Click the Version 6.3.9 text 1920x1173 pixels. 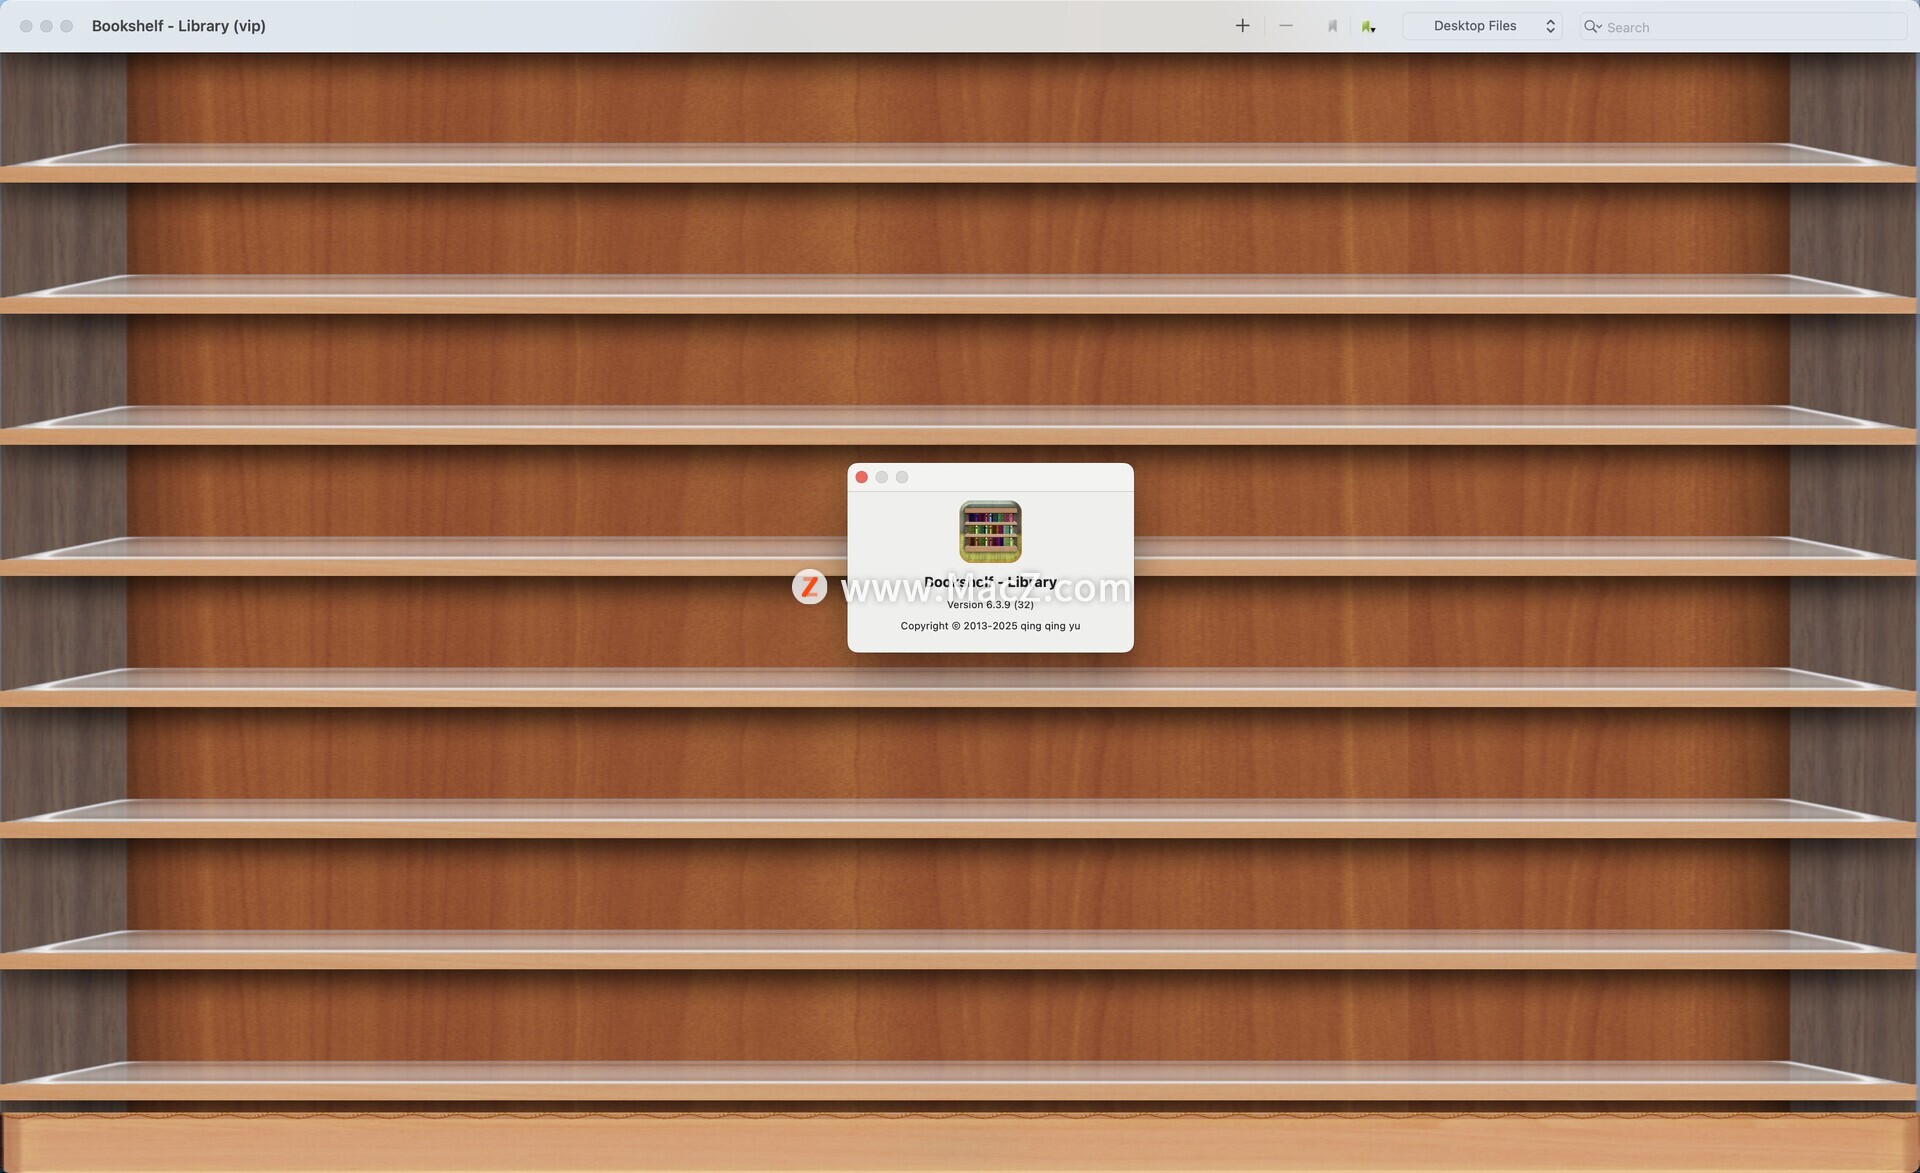point(990,605)
